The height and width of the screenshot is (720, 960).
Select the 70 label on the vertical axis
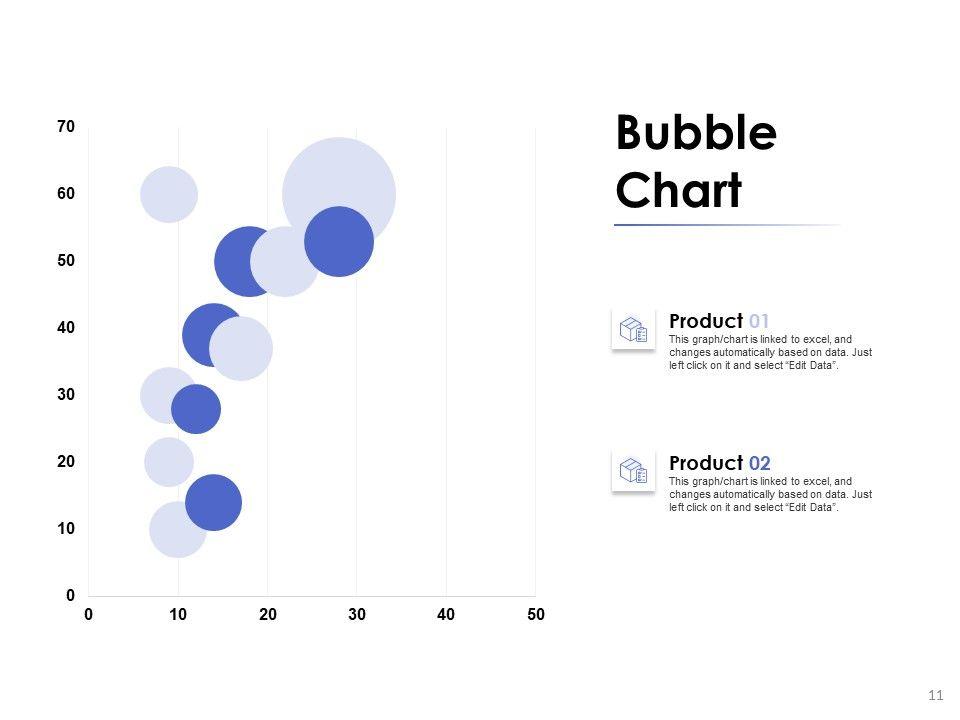(66, 127)
